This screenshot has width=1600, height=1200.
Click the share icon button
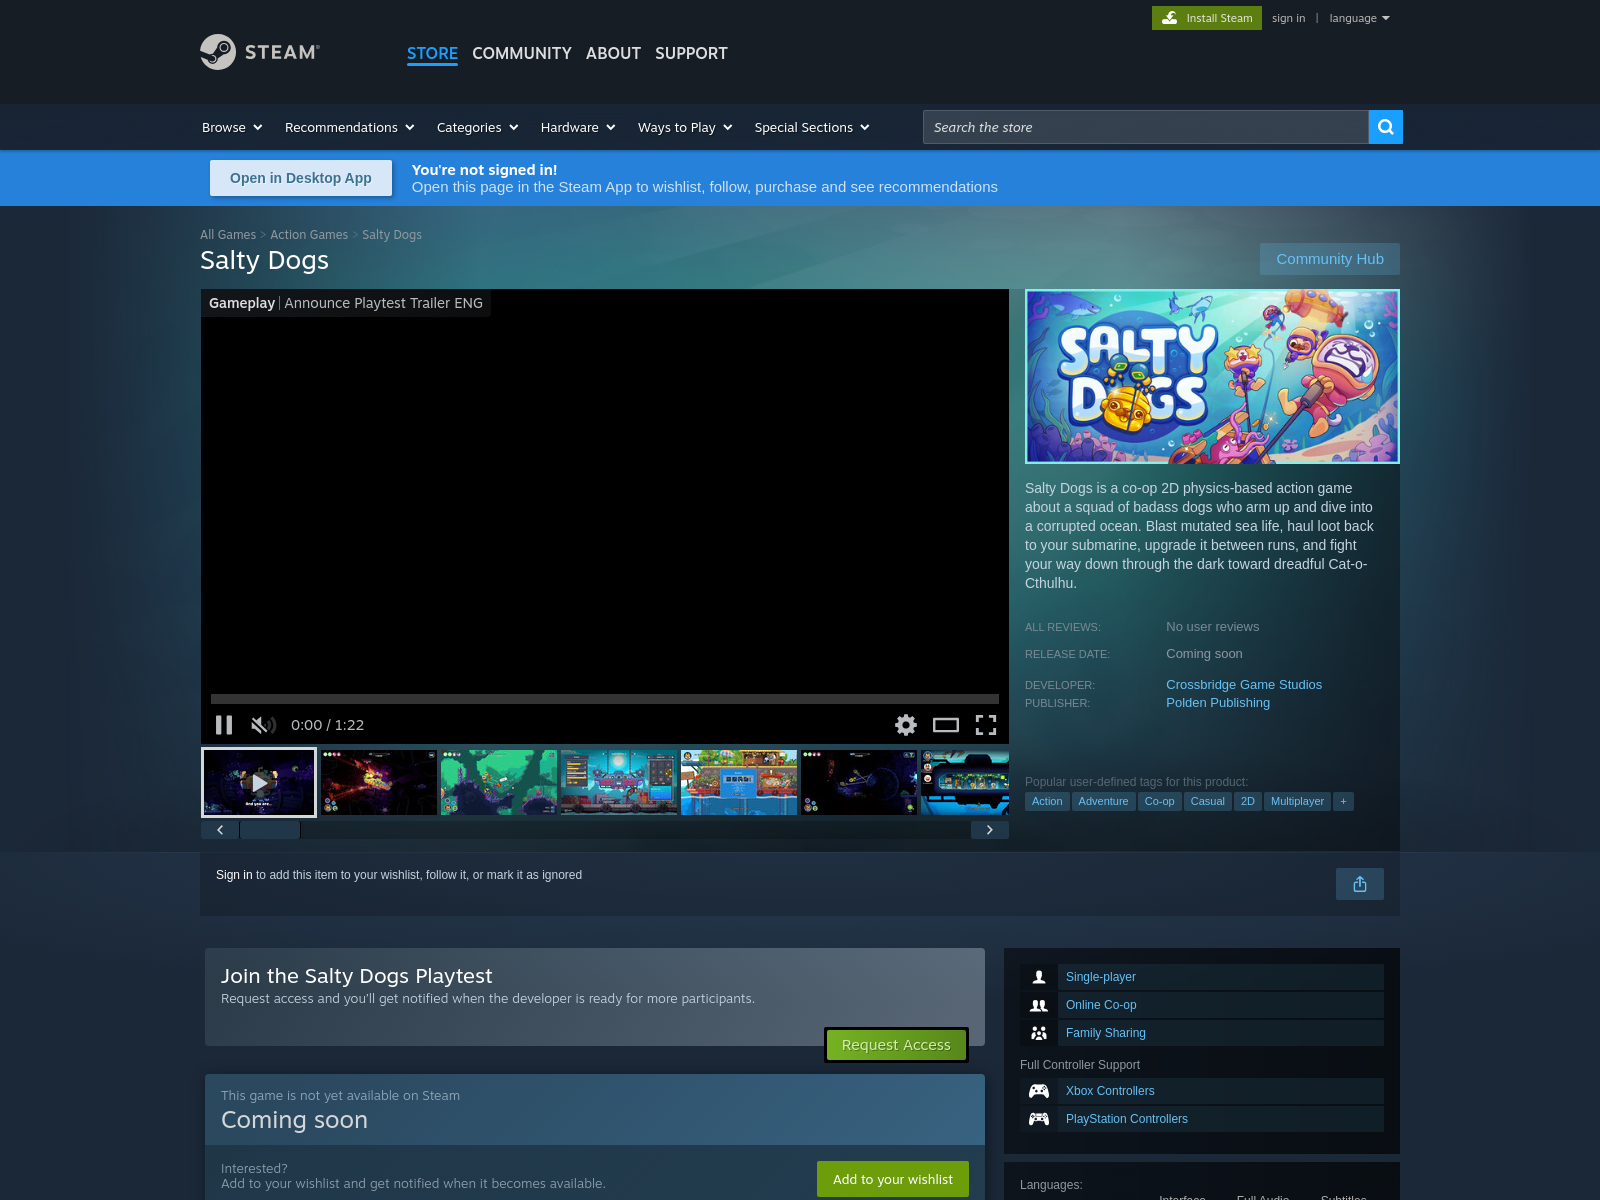click(1360, 884)
